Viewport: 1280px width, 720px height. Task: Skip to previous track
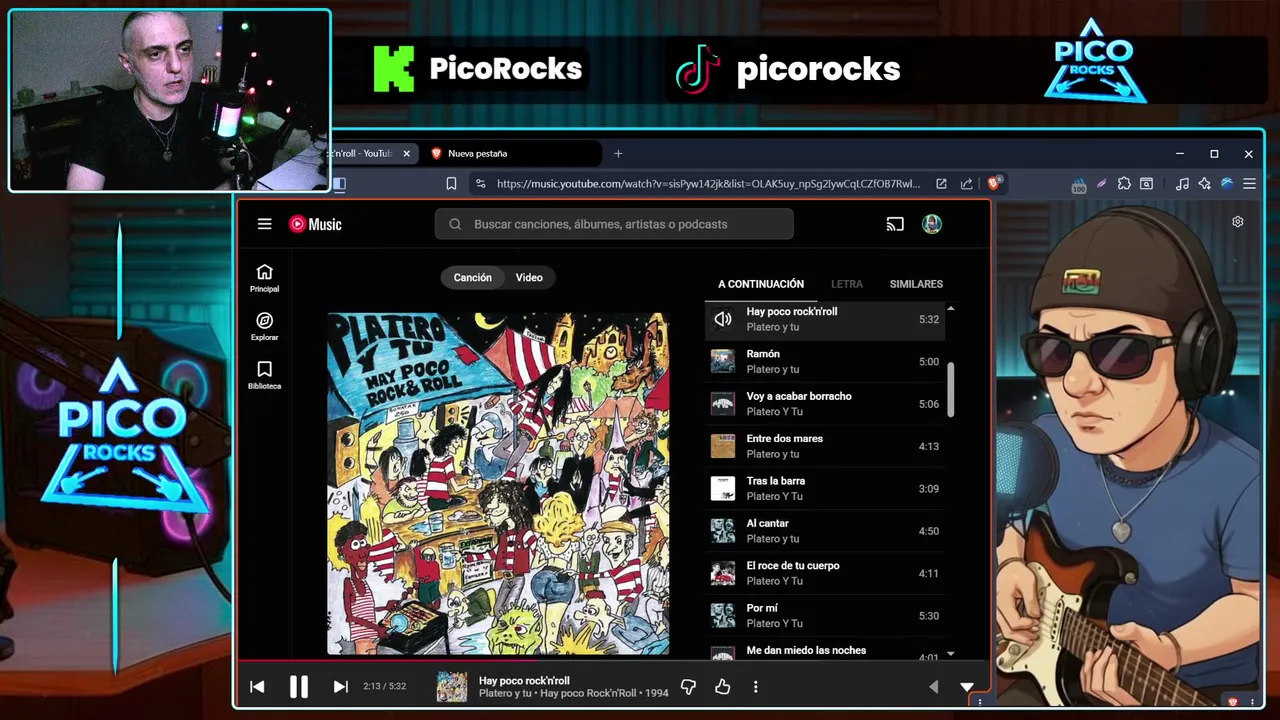[257, 686]
